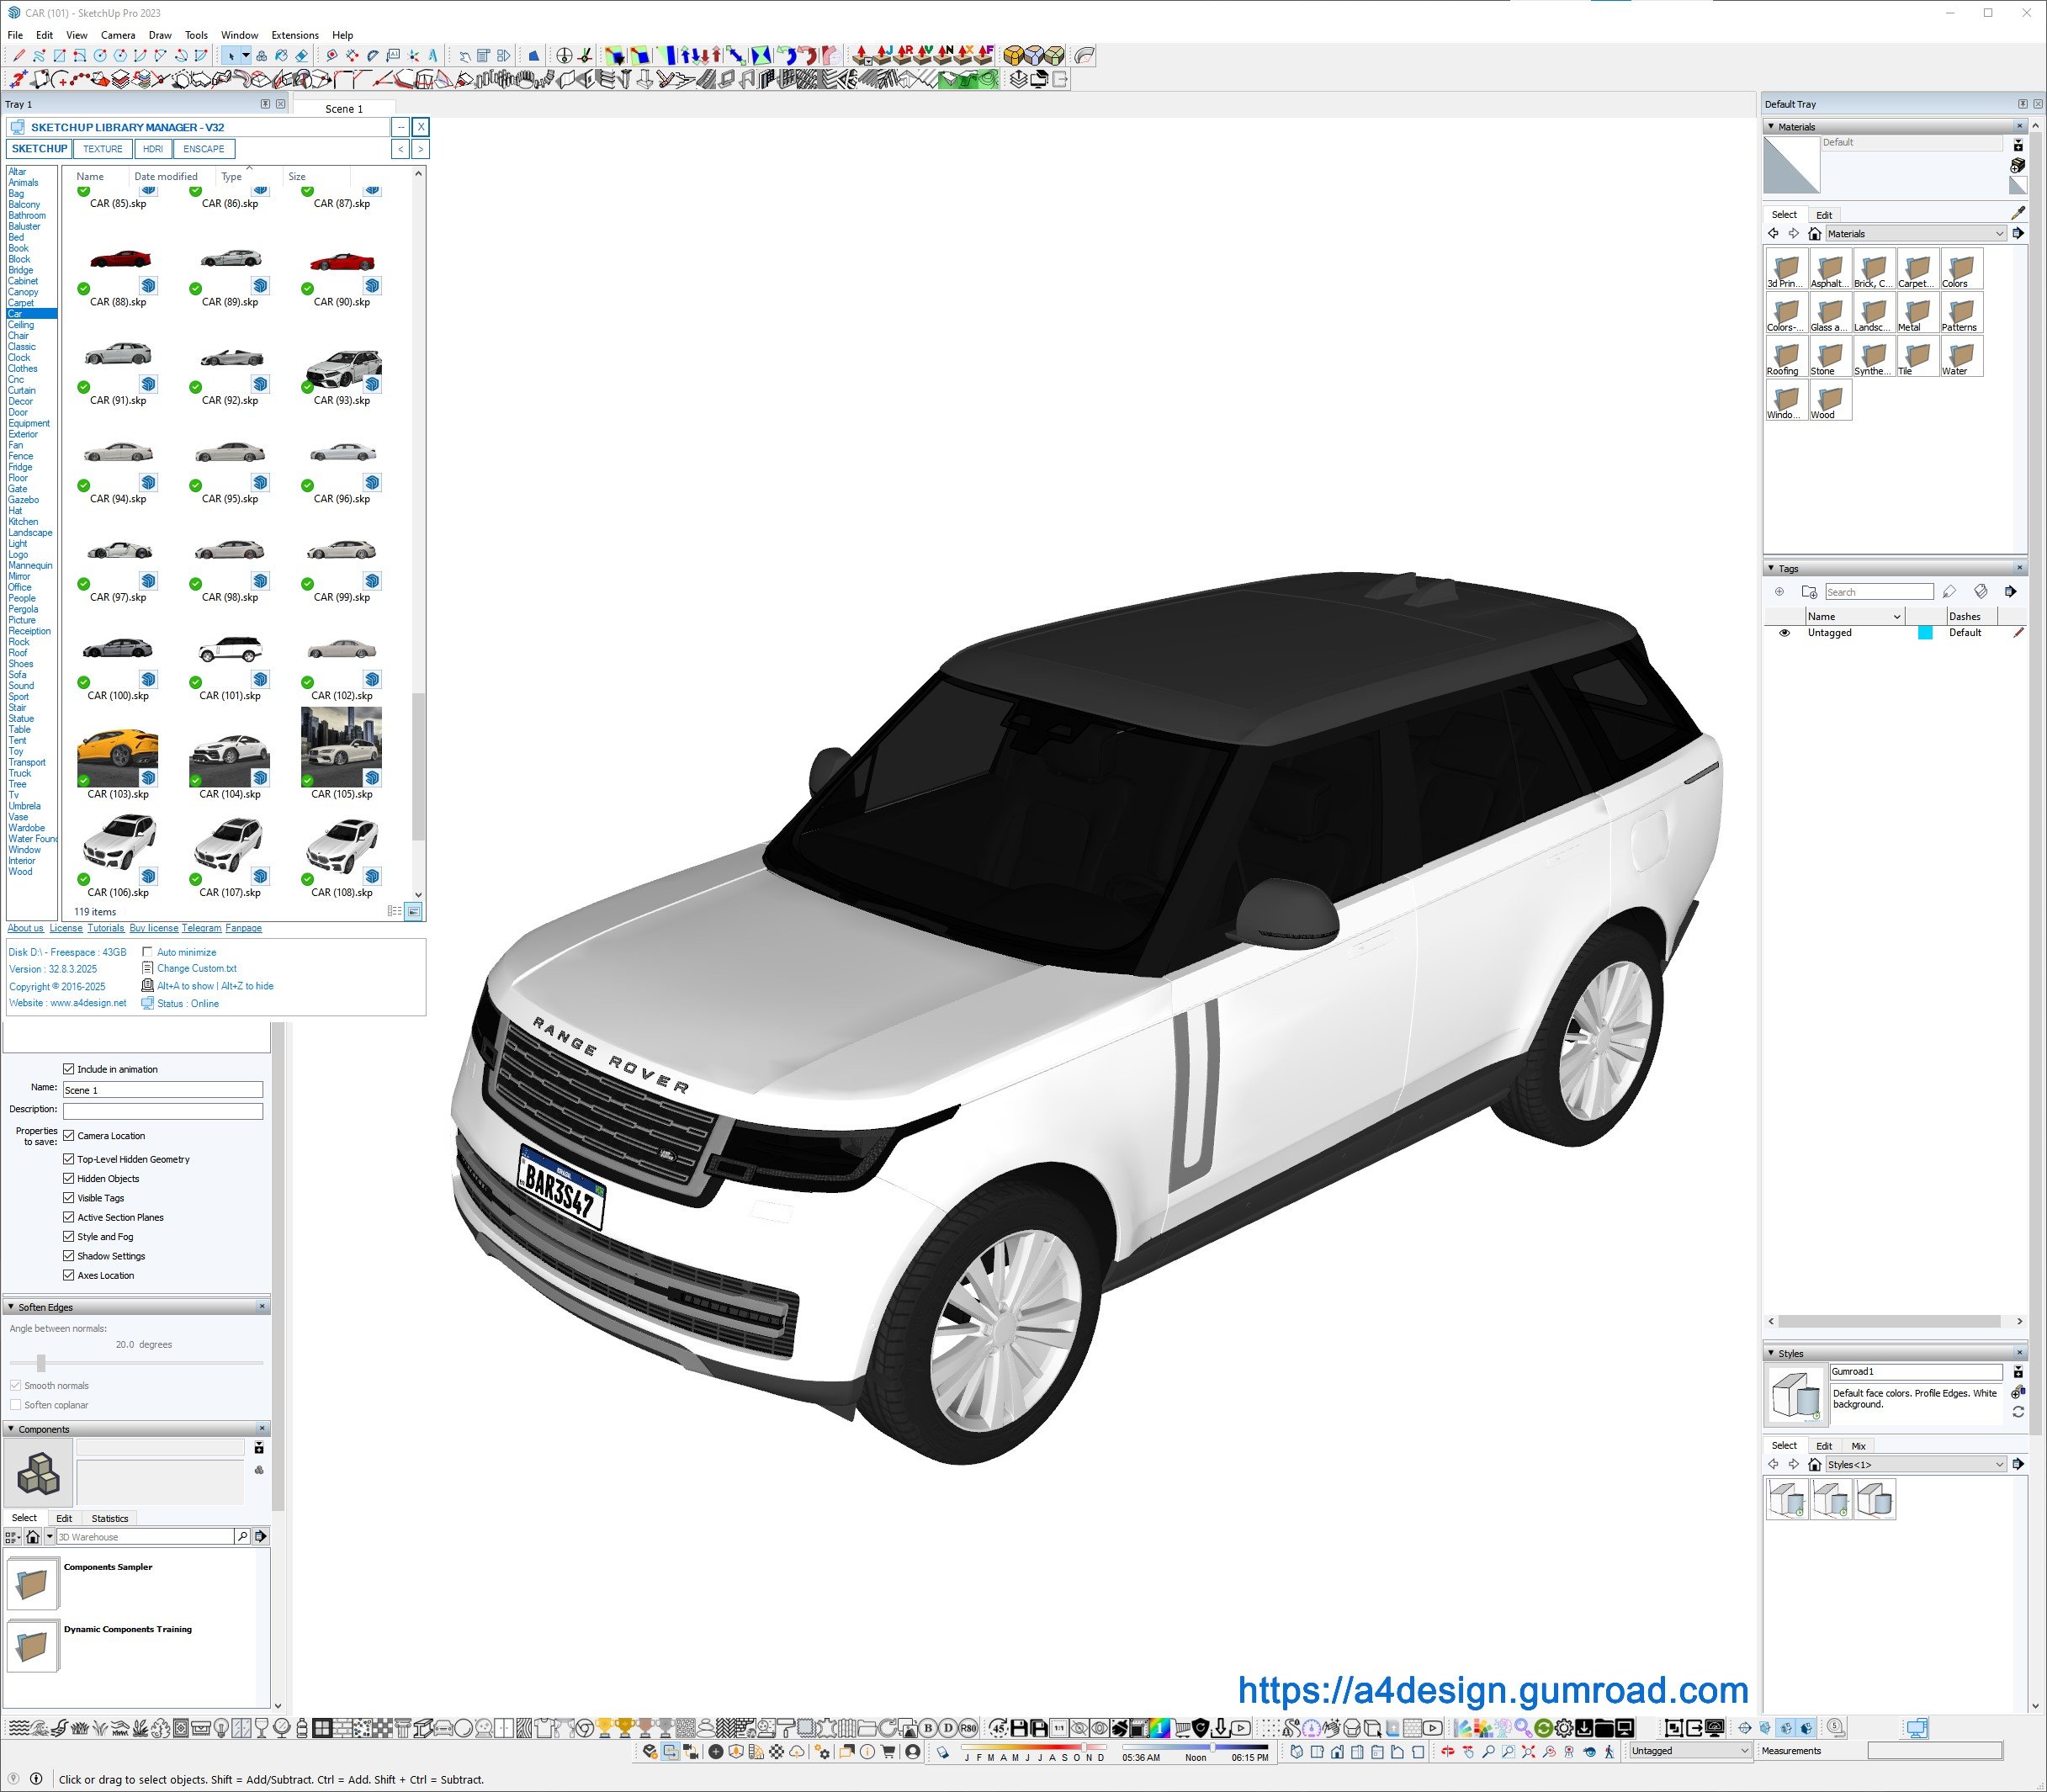Click the Untagged tag pencil icon

2018,633
